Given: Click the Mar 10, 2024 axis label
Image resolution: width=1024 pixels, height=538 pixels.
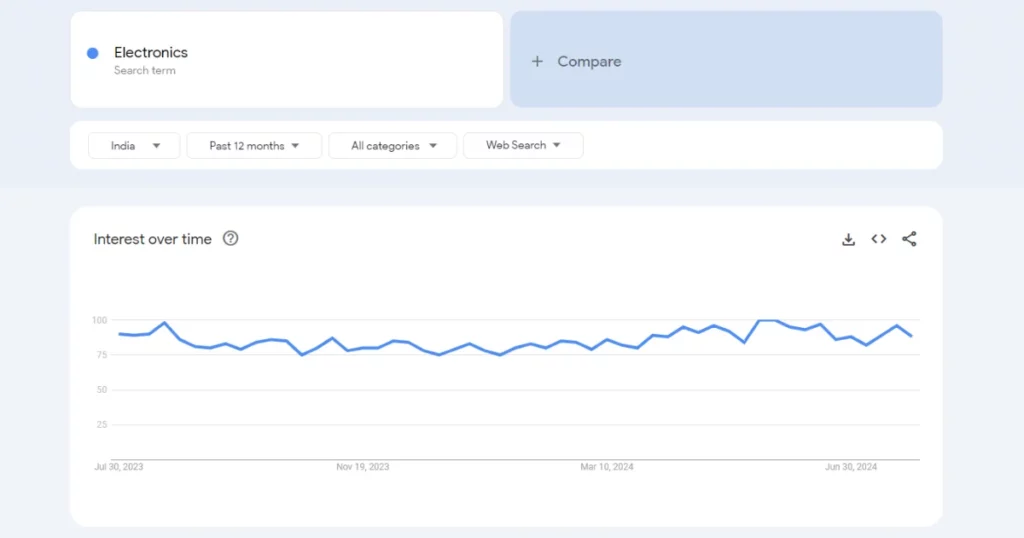Looking at the screenshot, I should pyautogui.click(x=607, y=467).
